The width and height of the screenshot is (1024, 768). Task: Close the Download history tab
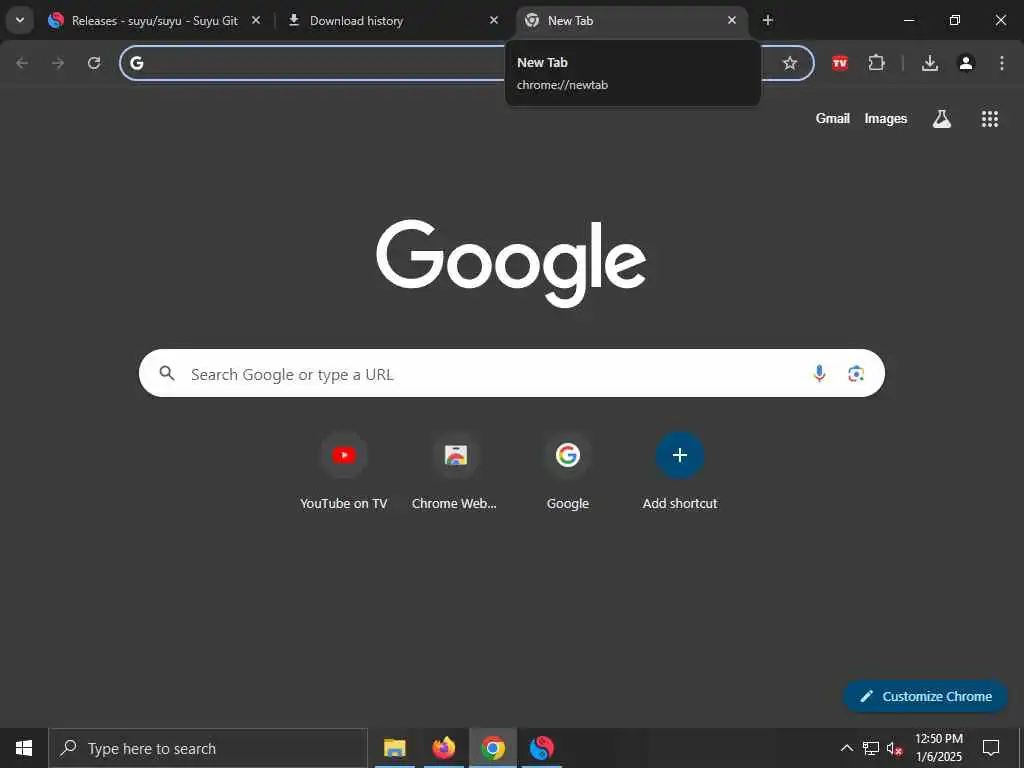click(x=494, y=20)
